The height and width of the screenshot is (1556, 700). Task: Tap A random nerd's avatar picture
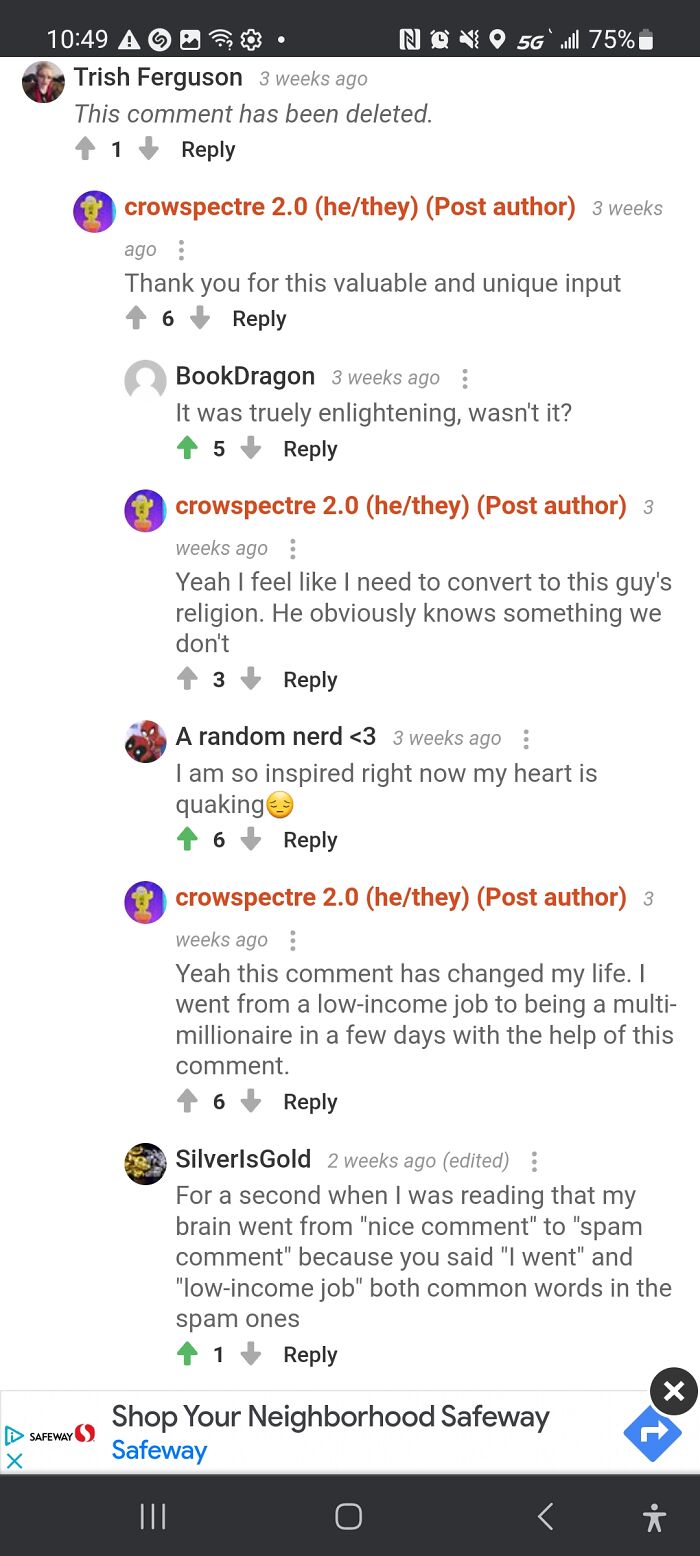click(145, 741)
